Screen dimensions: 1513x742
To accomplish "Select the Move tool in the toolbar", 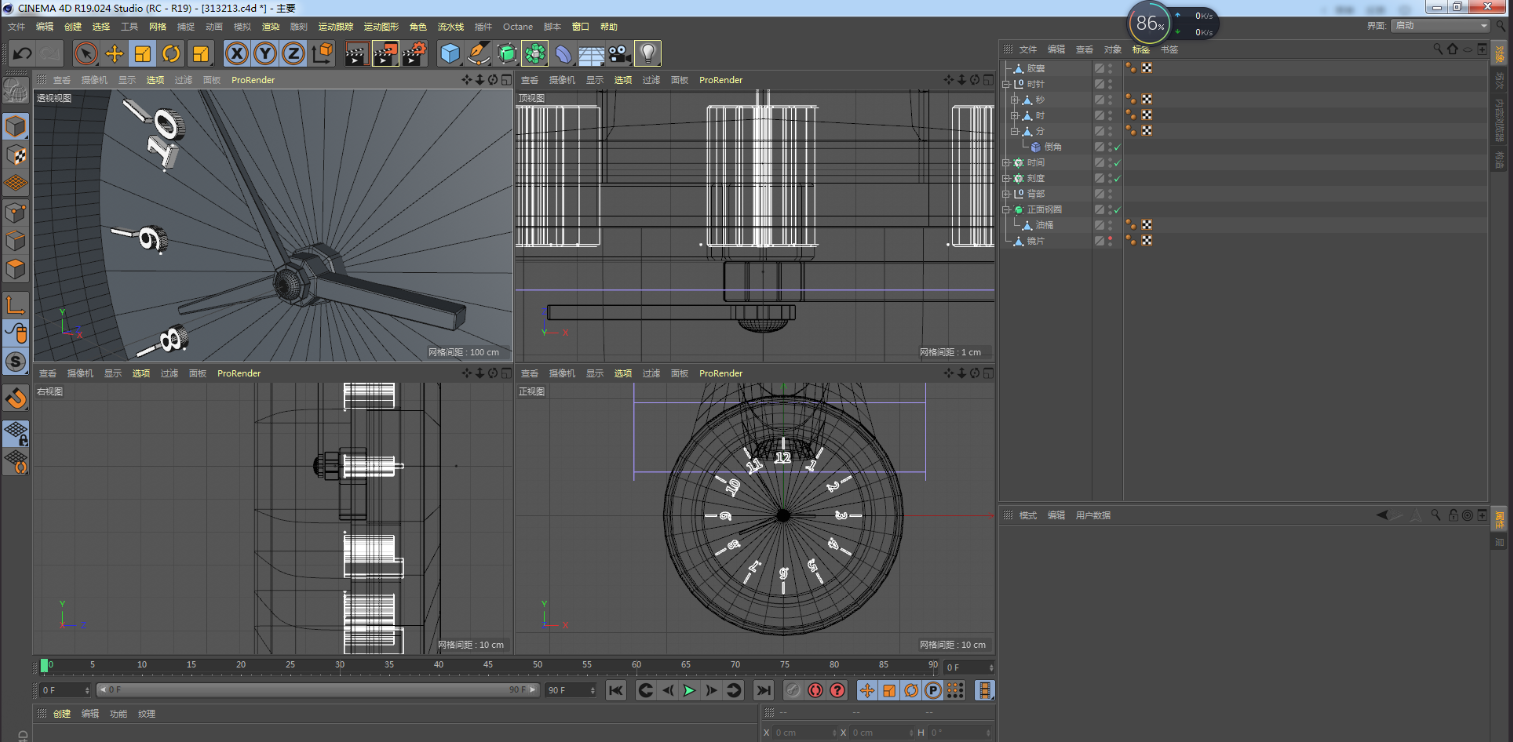I will coord(114,53).
